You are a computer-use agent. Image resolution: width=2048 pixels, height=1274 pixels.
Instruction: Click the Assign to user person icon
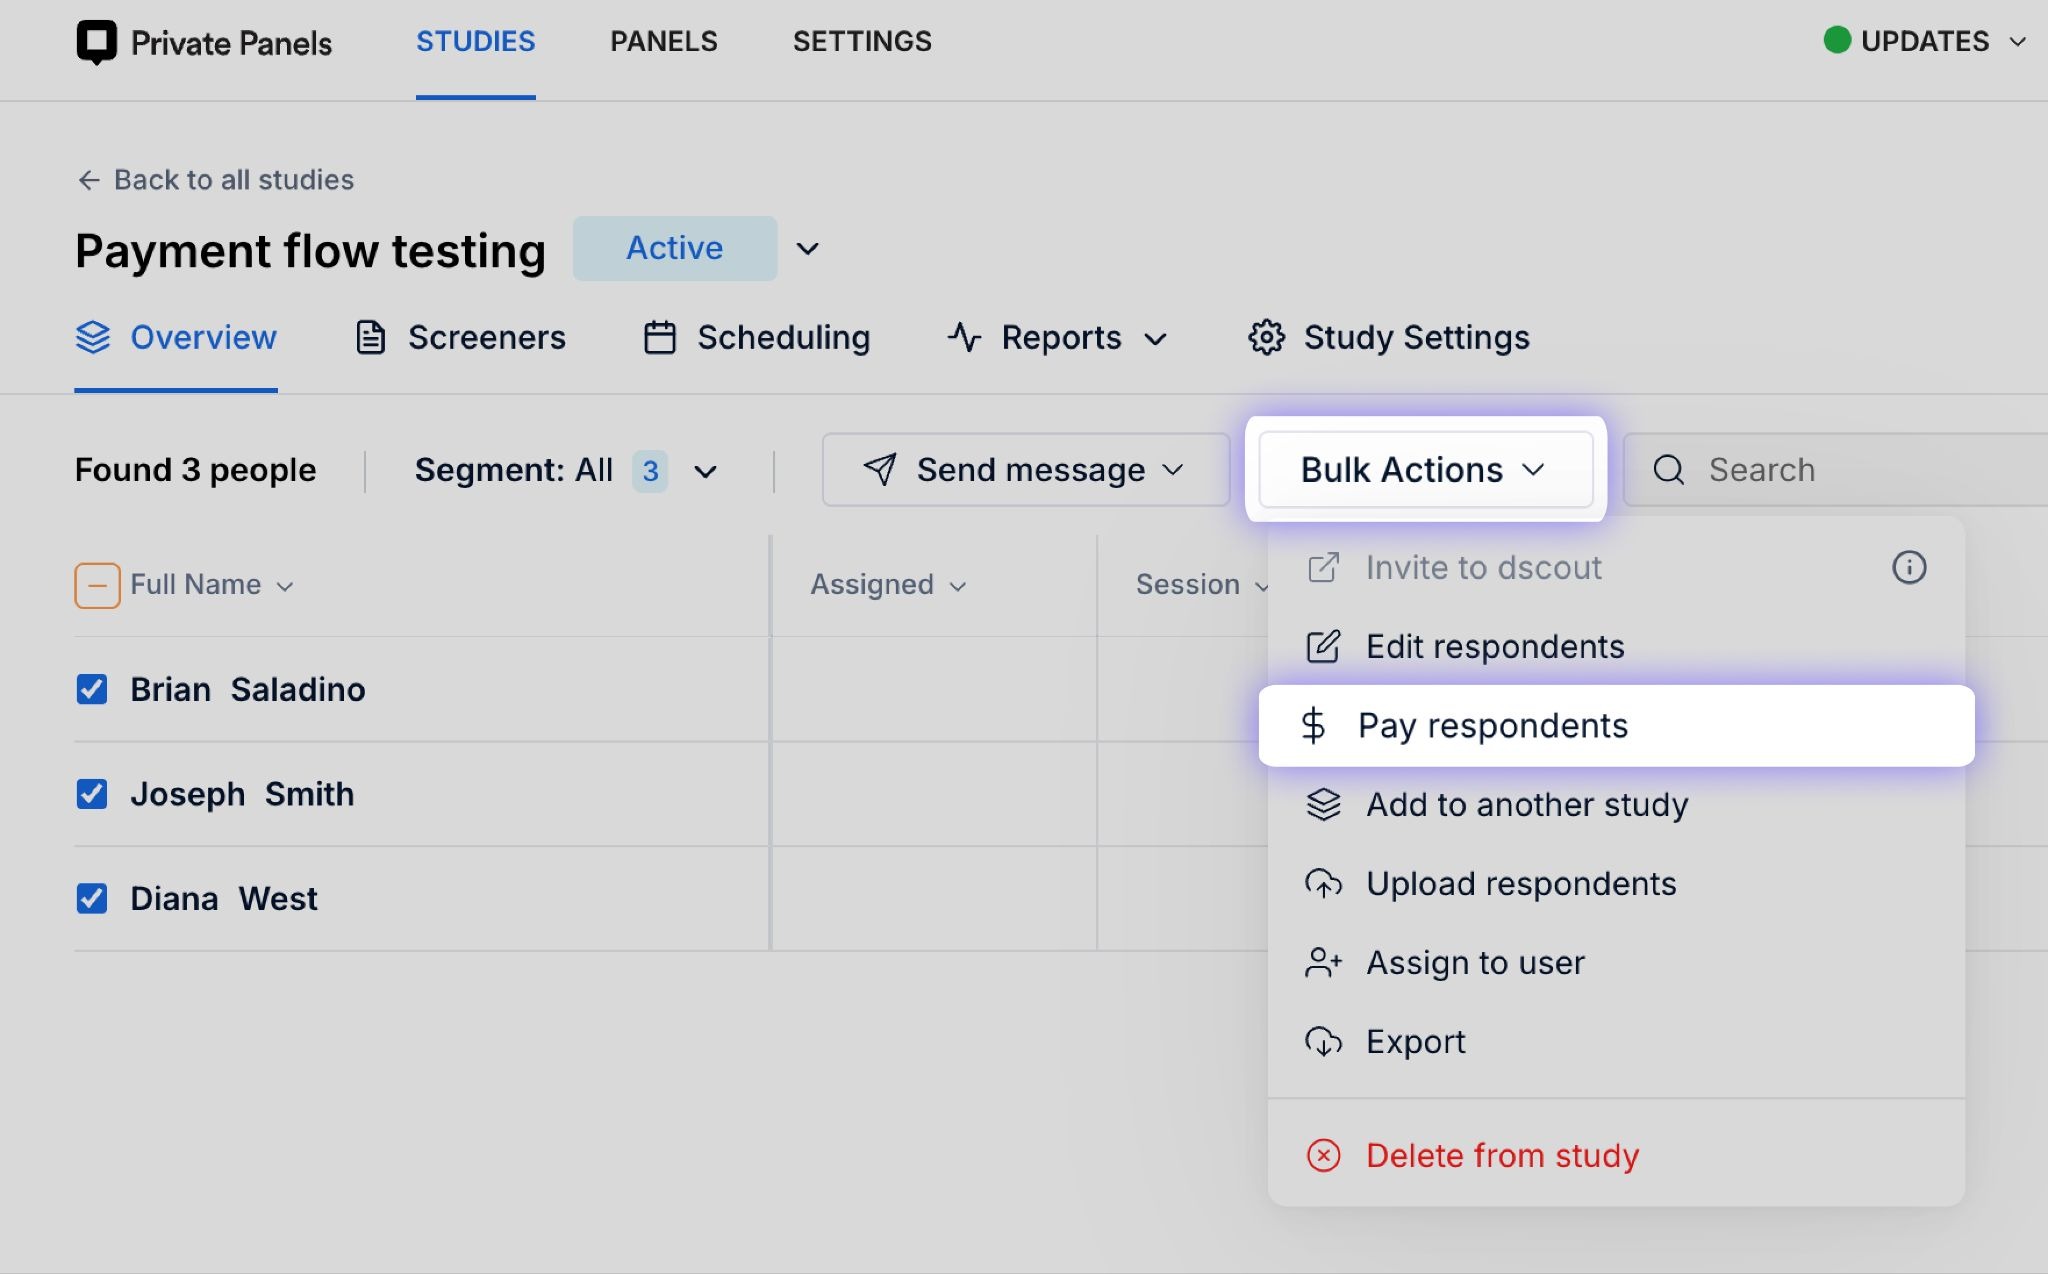(1323, 963)
